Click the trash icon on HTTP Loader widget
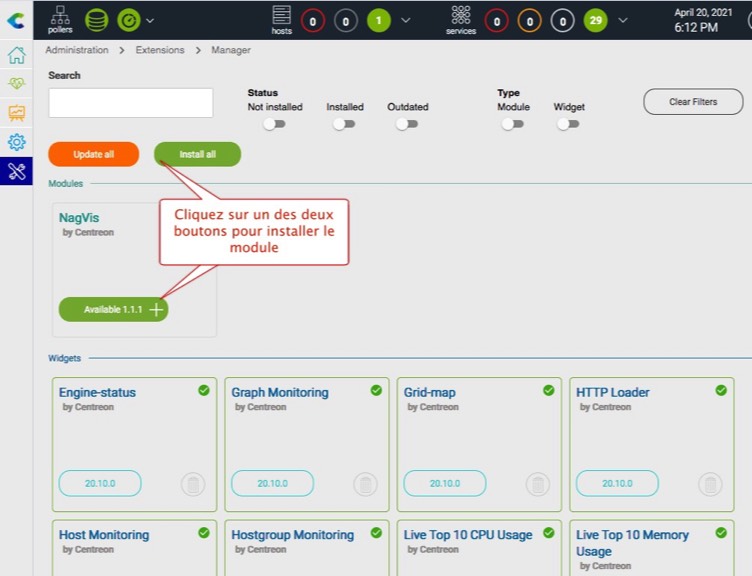The image size is (752, 576). point(710,484)
